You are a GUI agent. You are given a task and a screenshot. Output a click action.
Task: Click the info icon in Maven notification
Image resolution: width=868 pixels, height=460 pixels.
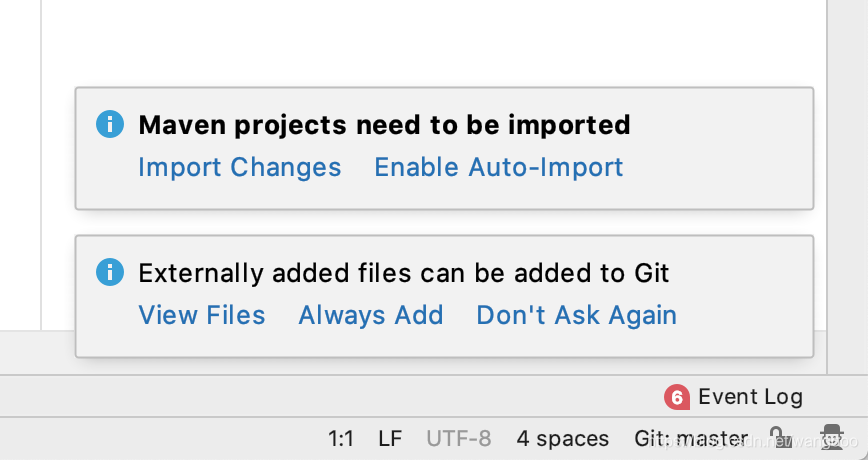[110, 124]
